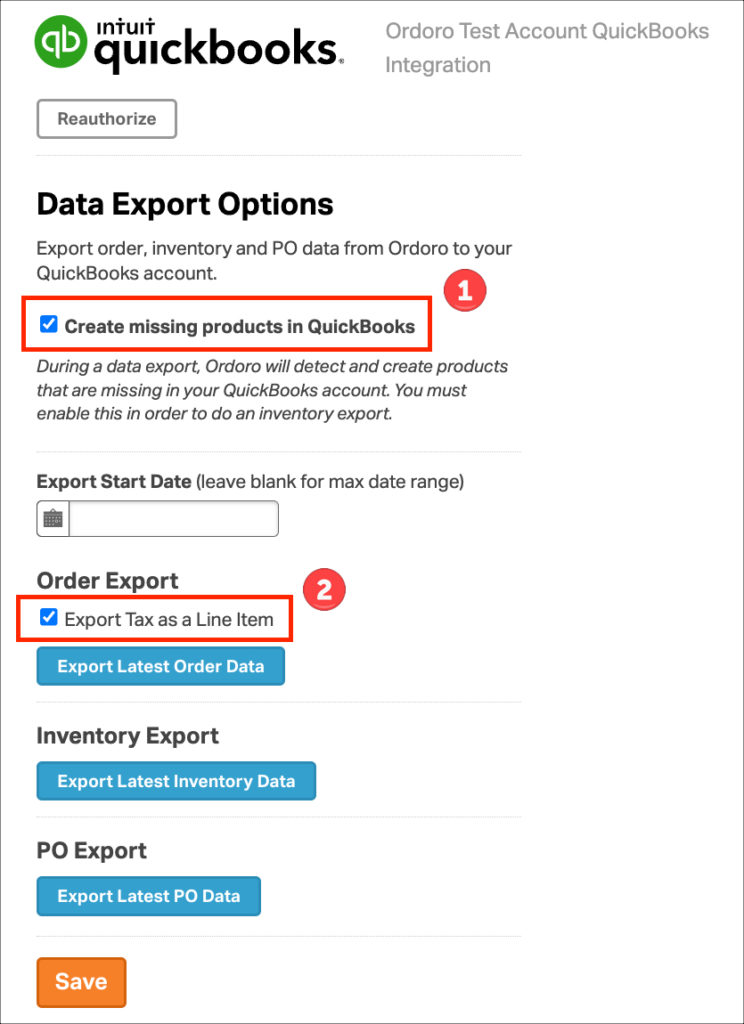Click the Order Export section heading
The width and height of the screenshot is (744, 1024).
click(108, 581)
